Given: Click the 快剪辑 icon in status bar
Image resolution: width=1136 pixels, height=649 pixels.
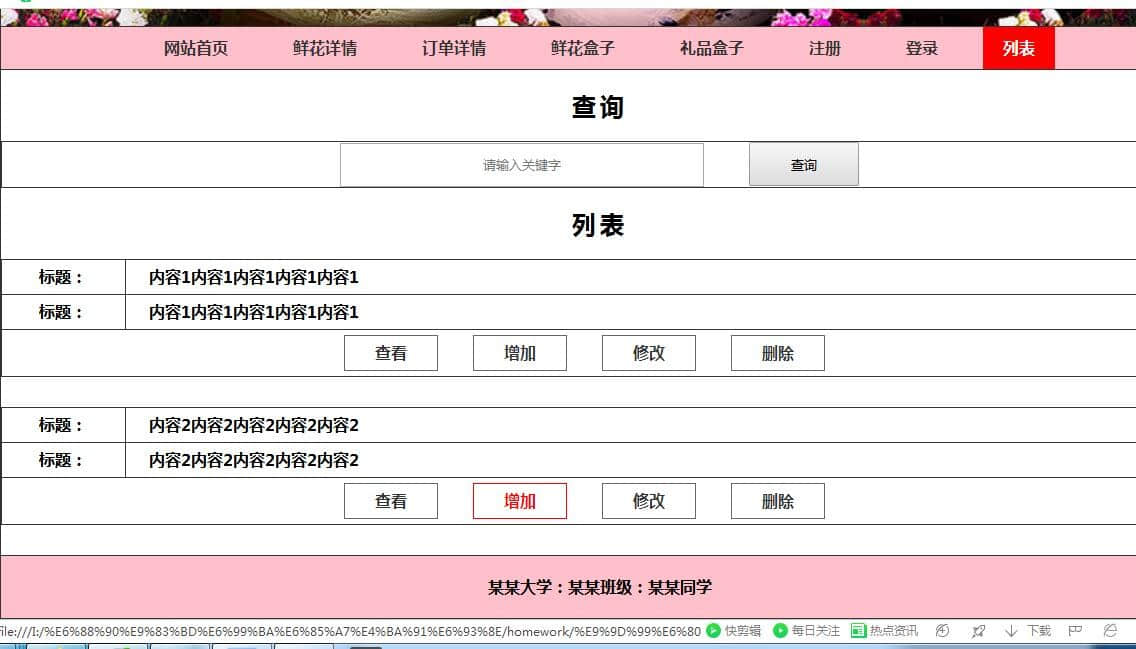Looking at the screenshot, I should 714,631.
